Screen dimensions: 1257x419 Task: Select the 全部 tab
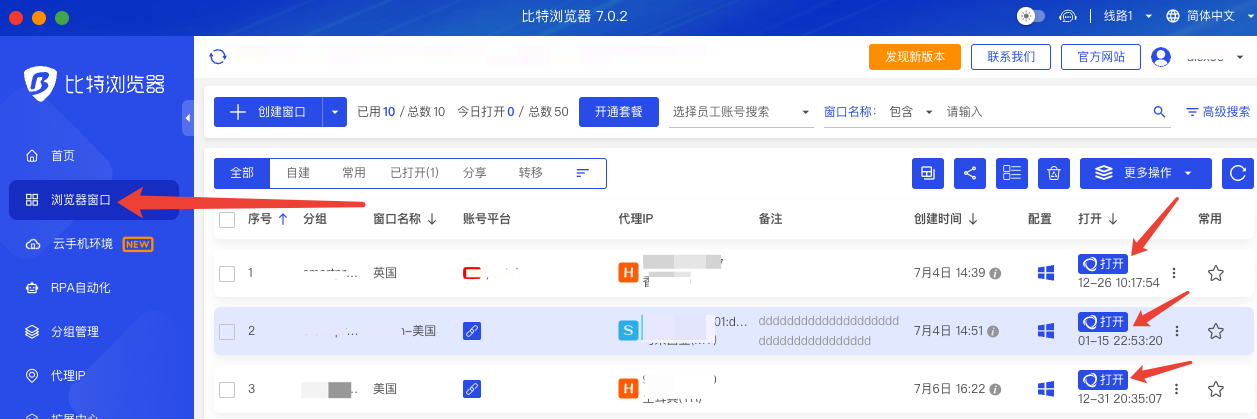point(242,173)
